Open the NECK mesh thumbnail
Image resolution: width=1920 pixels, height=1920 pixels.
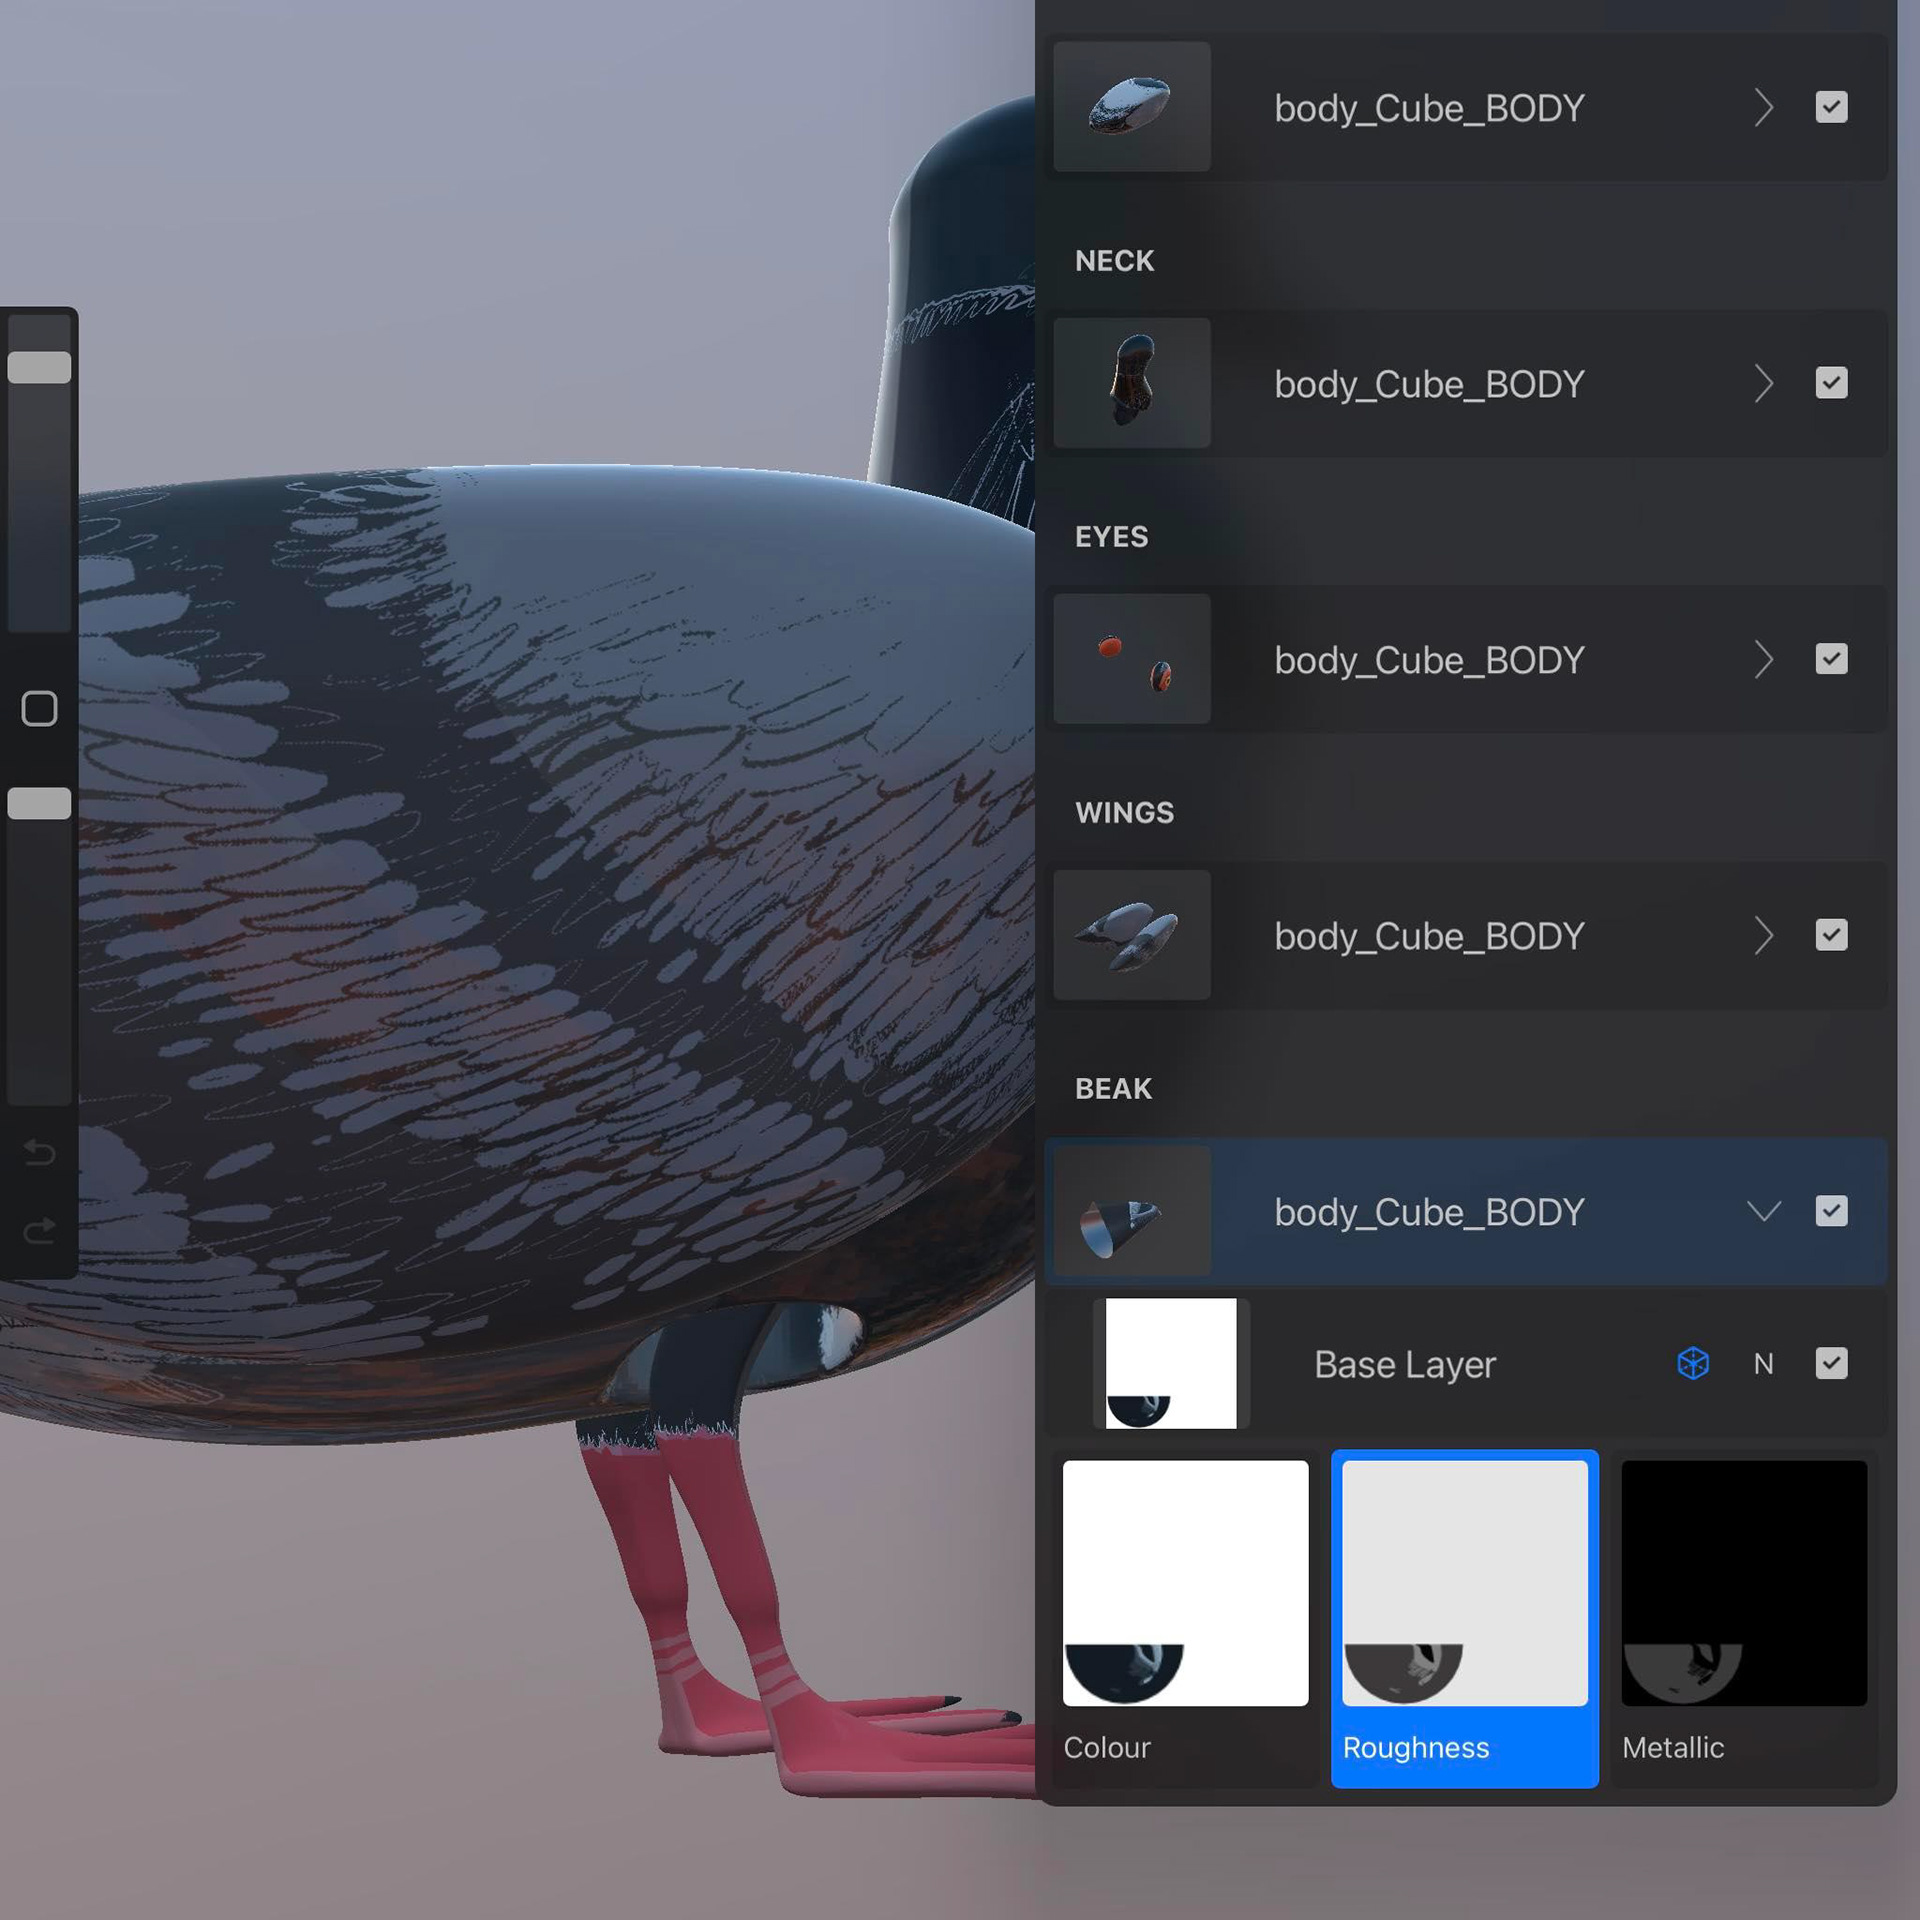[1132, 382]
